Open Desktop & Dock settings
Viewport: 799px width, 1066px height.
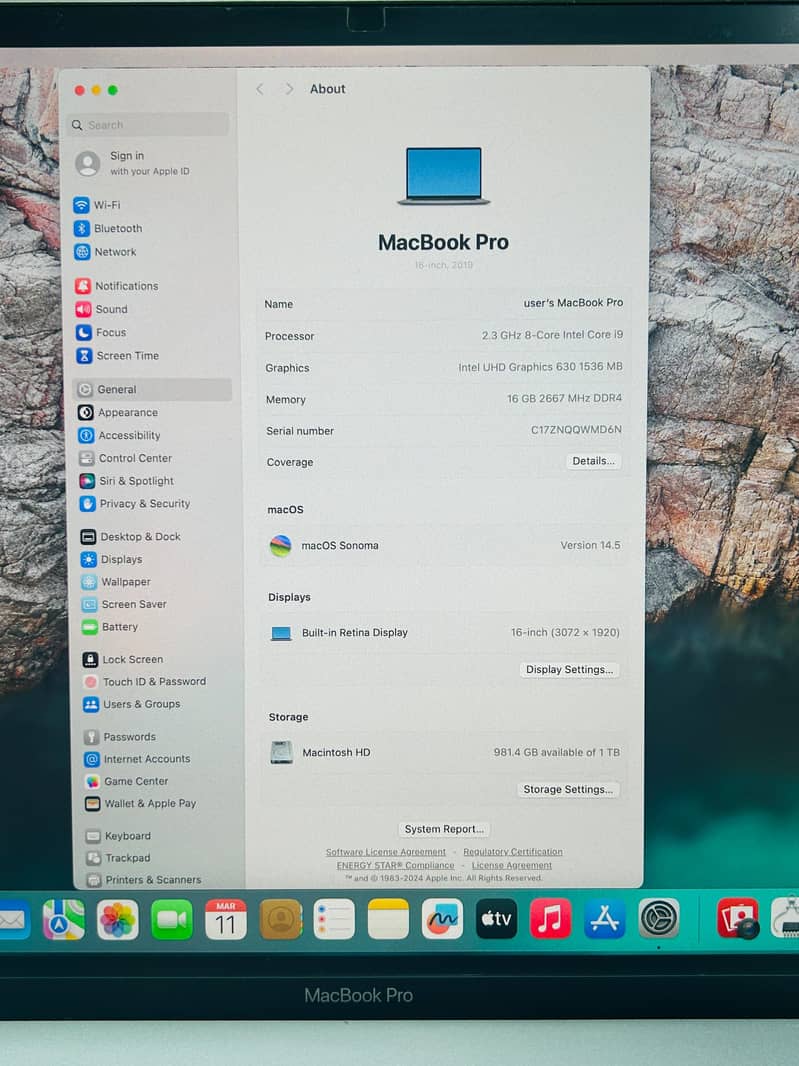pos(131,537)
